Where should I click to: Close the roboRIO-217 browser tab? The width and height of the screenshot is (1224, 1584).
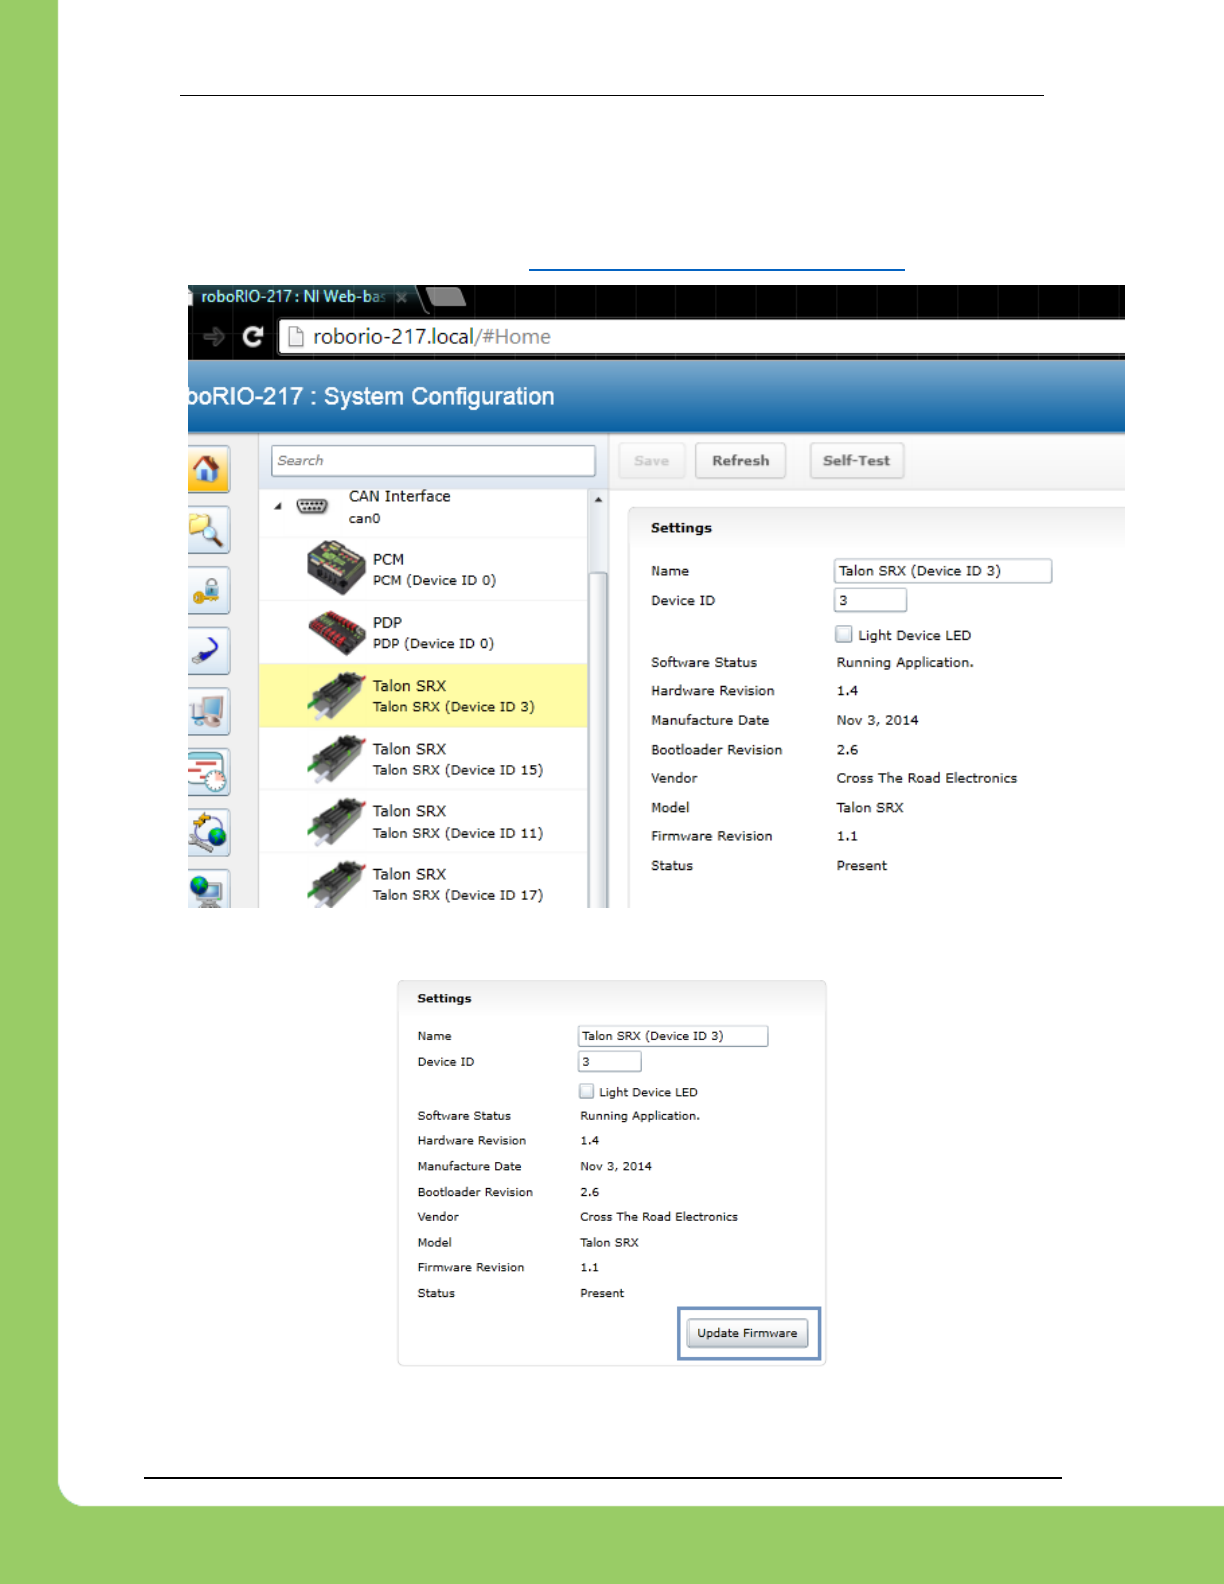pyautogui.click(x=402, y=297)
